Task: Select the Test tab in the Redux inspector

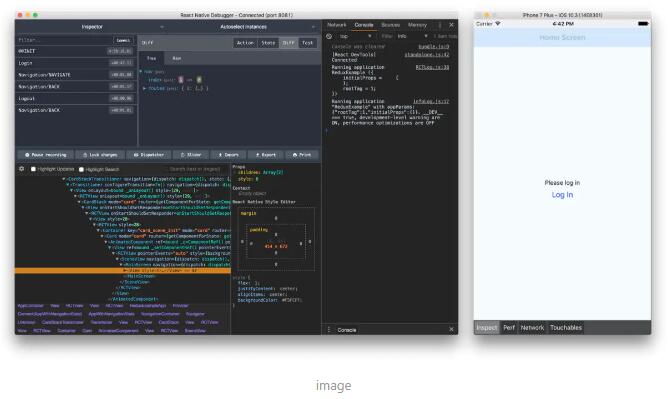Action: 307,43
